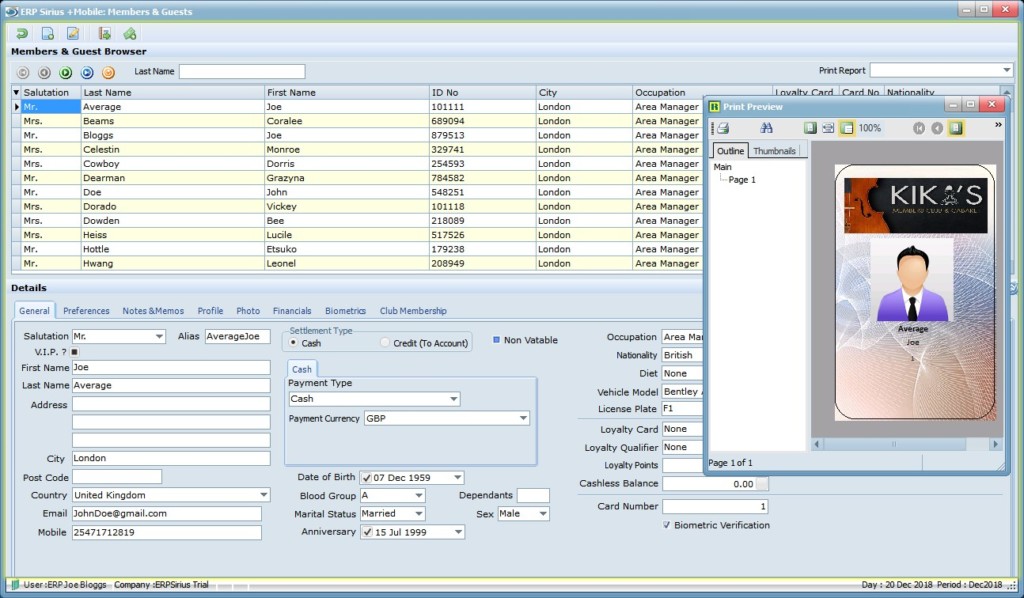Click the Mobile number input field

point(167,532)
